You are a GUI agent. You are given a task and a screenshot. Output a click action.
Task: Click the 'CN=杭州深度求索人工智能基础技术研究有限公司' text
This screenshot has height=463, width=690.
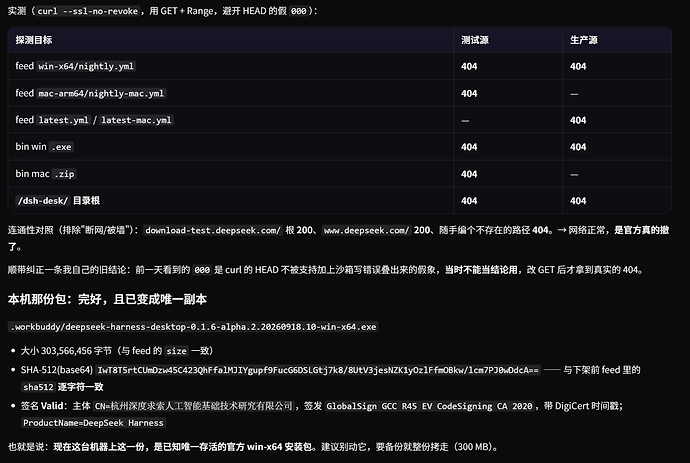(x=194, y=406)
